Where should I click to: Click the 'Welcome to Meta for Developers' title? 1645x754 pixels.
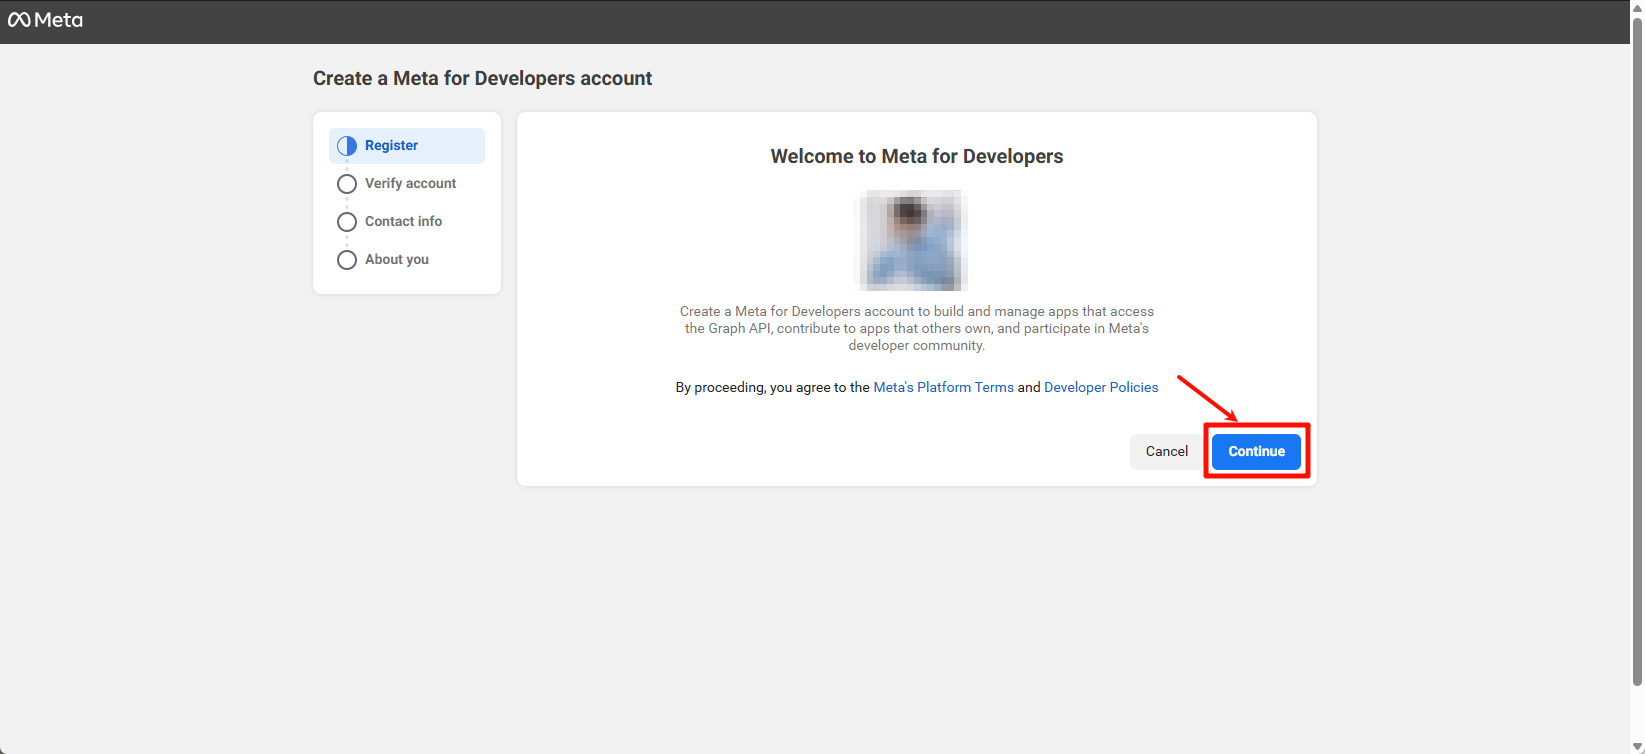(x=916, y=157)
